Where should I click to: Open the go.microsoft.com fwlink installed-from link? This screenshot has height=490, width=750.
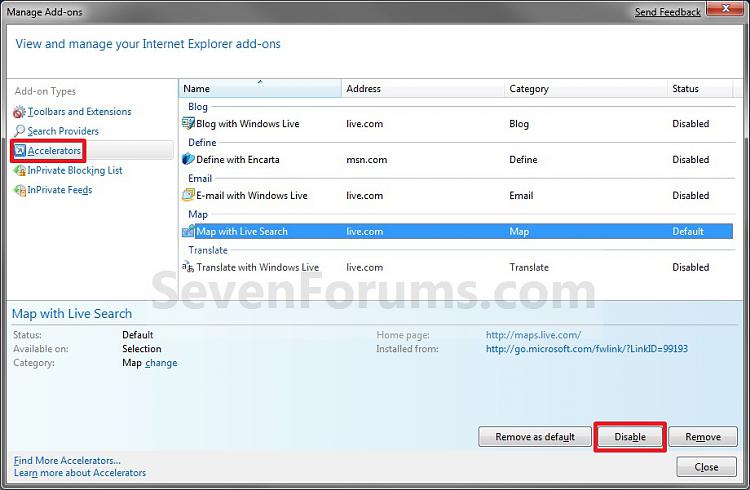pyautogui.click(x=586, y=349)
